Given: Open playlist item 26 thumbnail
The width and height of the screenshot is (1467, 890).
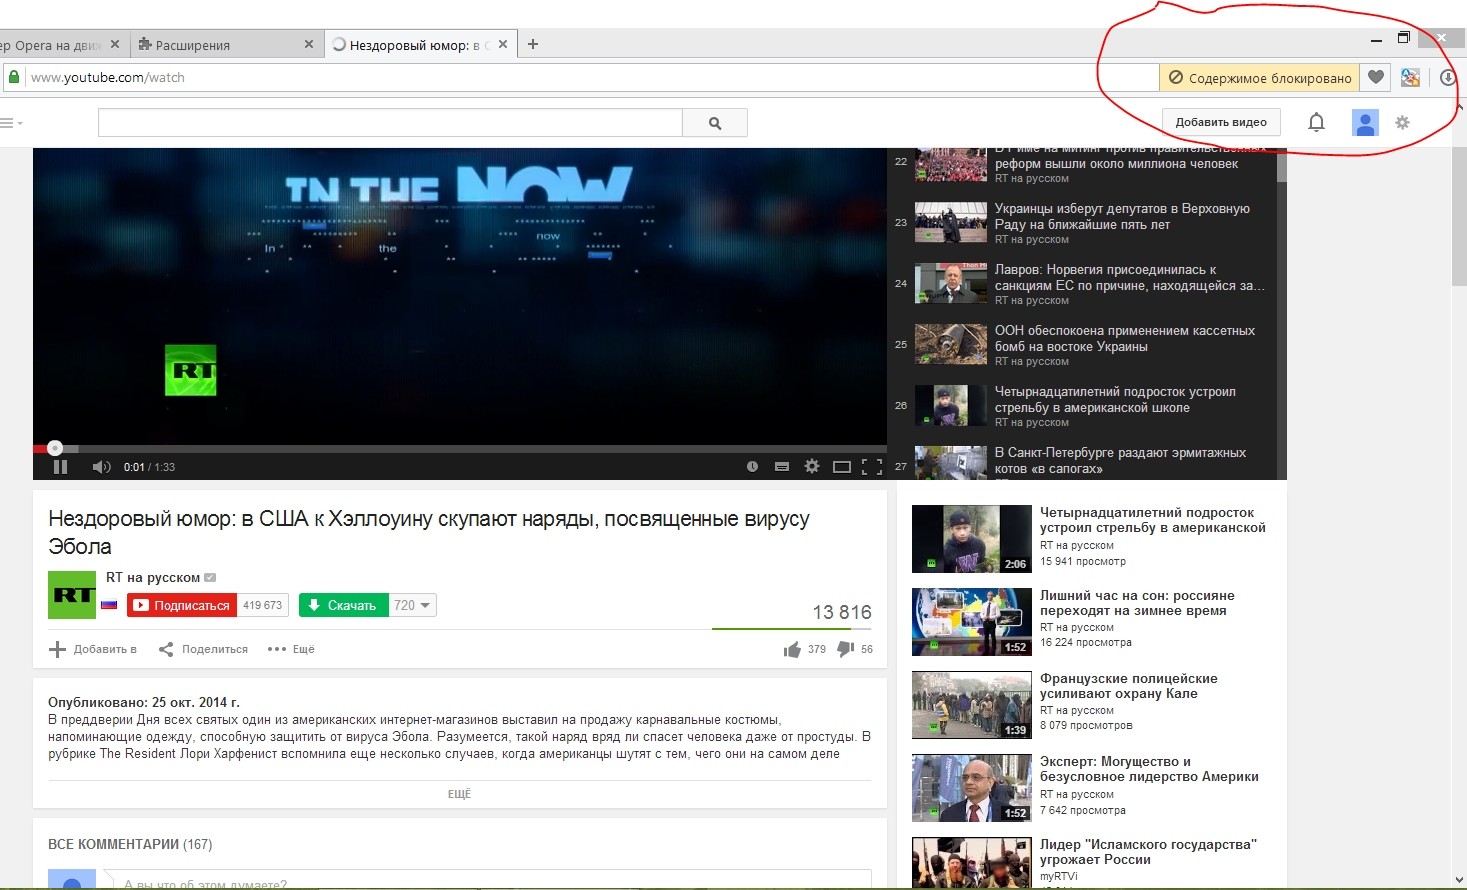Looking at the screenshot, I should click(x=951, y=405).
